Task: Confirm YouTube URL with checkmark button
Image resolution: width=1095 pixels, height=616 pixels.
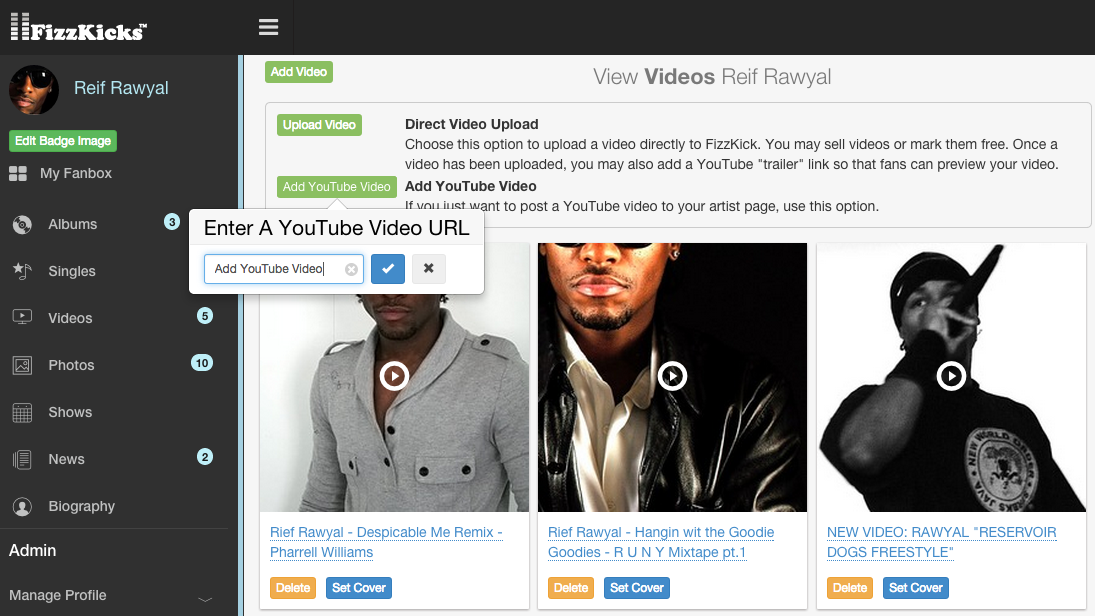Action: coord(388,268)
